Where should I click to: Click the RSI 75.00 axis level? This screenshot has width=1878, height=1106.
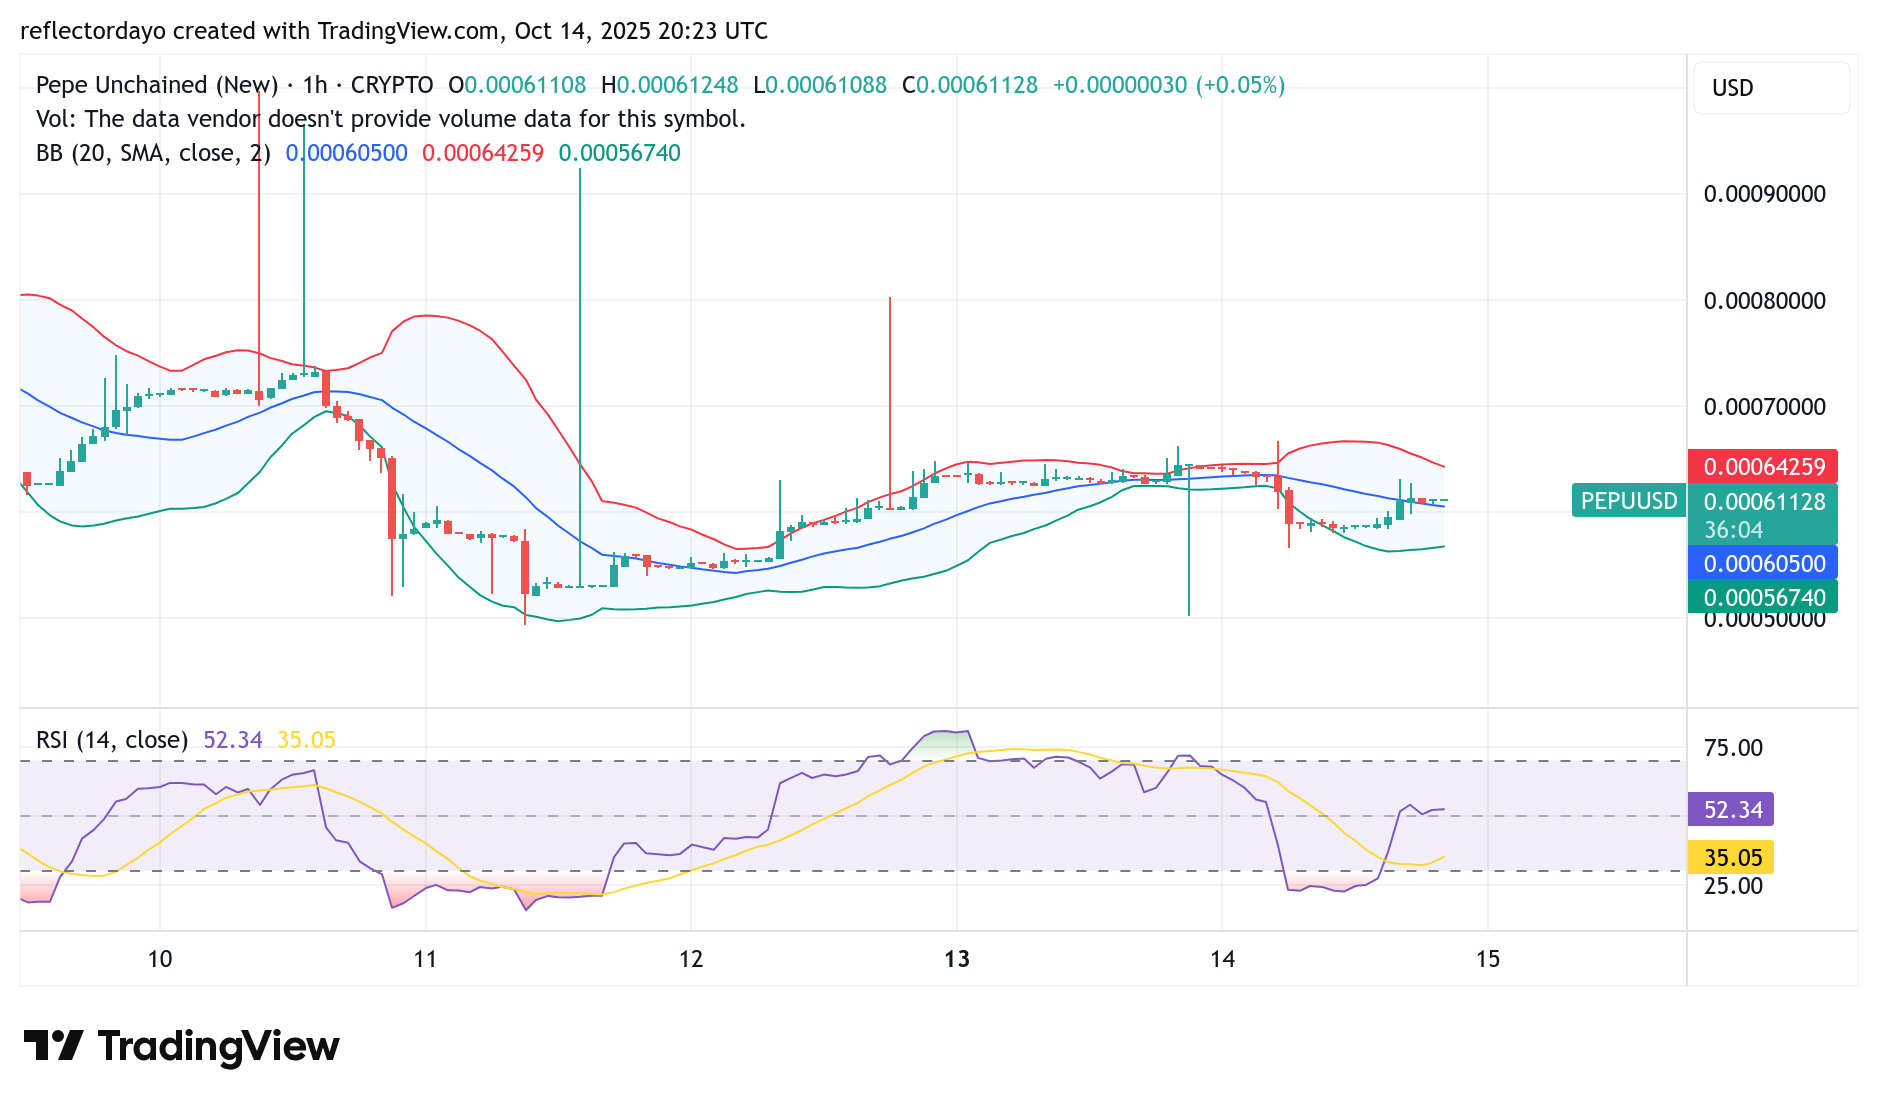coord(1733,748)
